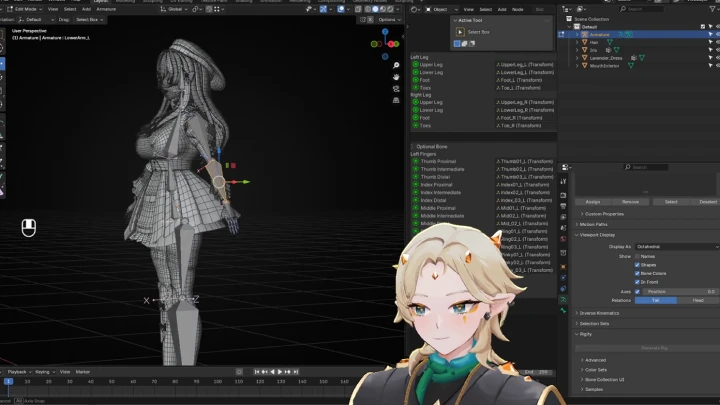The width and height of the screenshot is (720, 405).
Task: Toggle X-ray display in viewport header
Action: pyautogui.click(x=358, y=9)
